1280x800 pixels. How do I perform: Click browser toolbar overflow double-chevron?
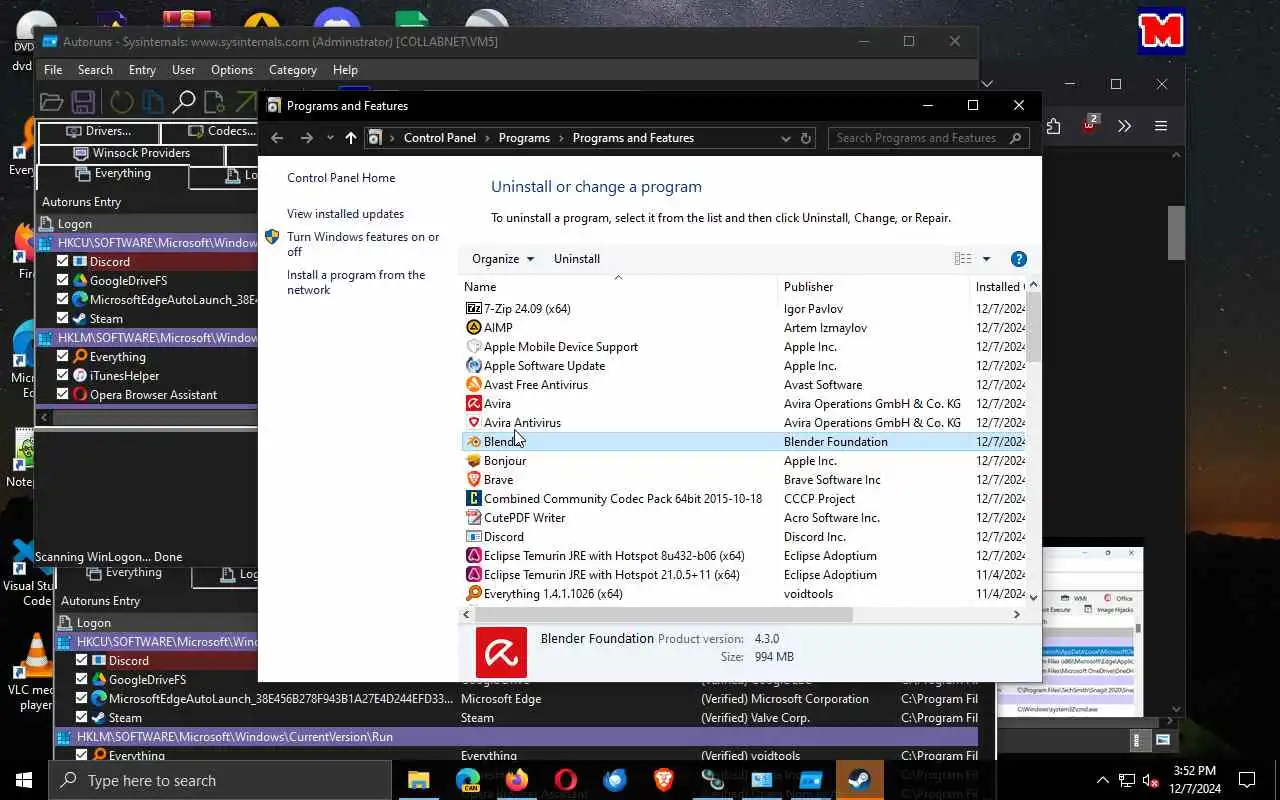coord(1124,126)
